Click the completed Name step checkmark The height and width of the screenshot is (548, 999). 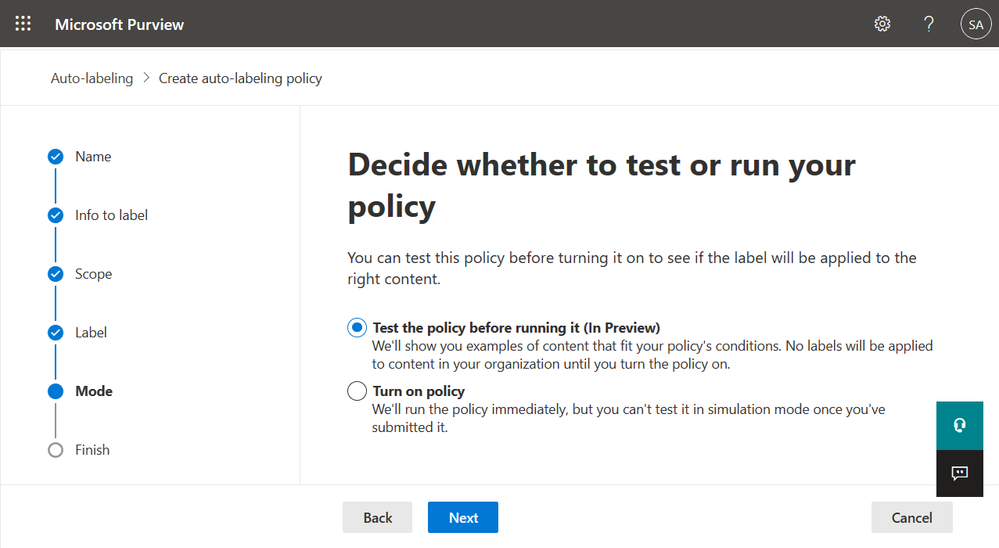pos(56,157)
